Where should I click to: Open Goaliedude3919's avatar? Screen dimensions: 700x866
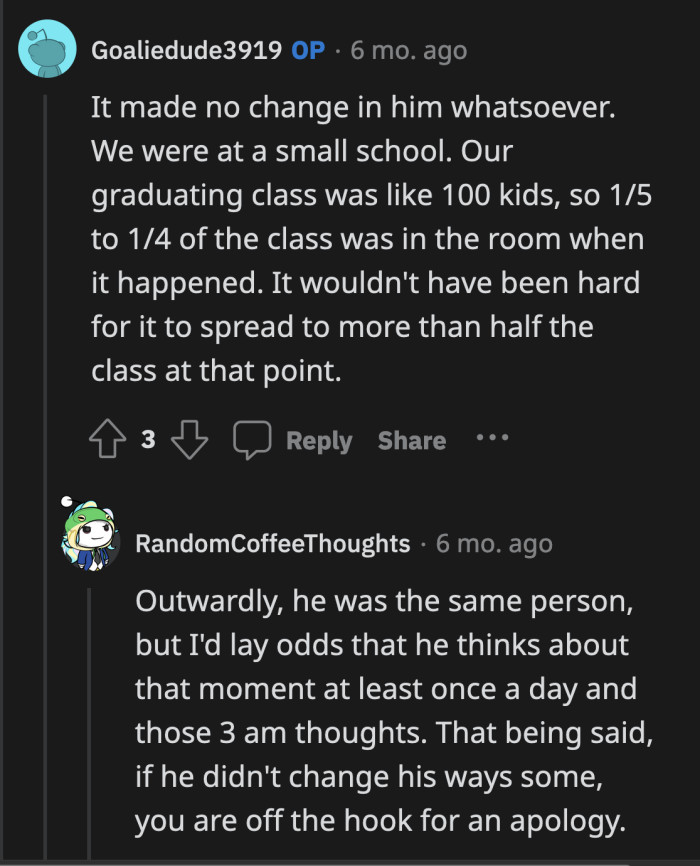(48, 47)
